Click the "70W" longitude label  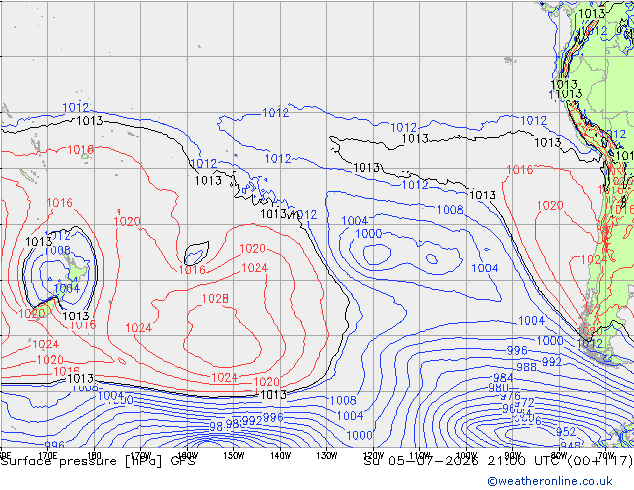606,455
